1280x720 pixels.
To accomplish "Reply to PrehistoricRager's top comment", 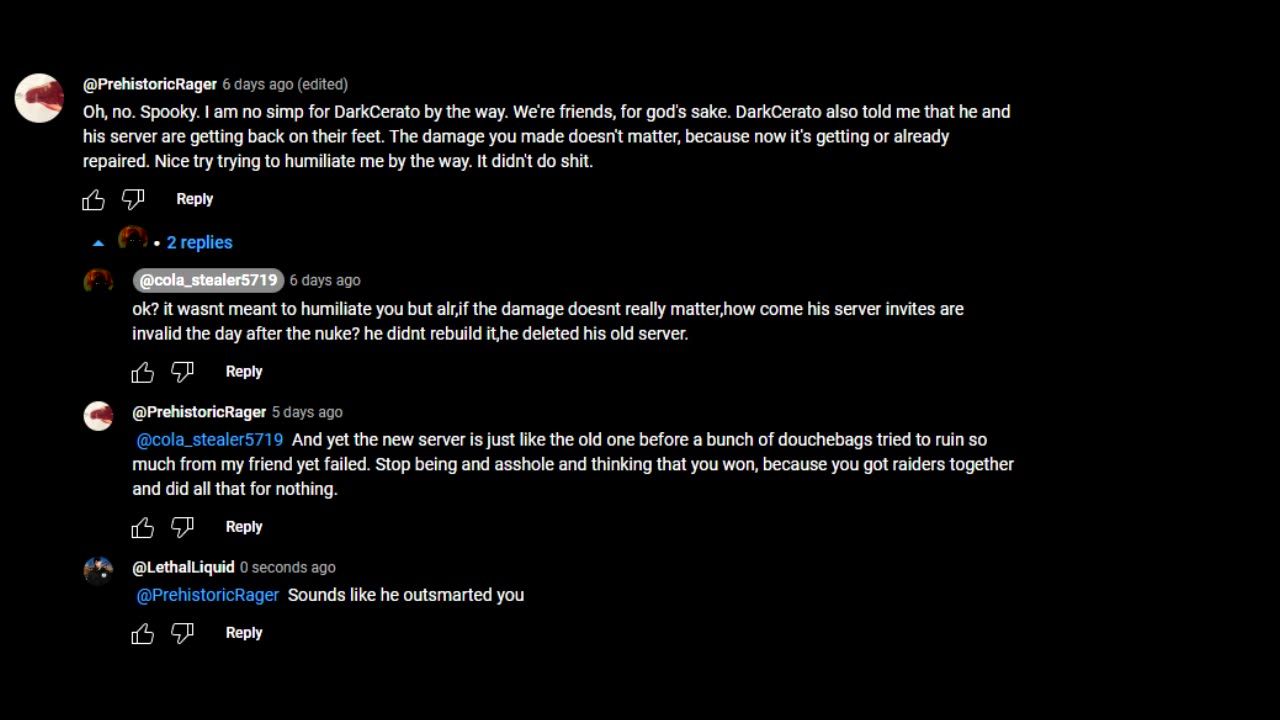I will [x=195, y=199].
